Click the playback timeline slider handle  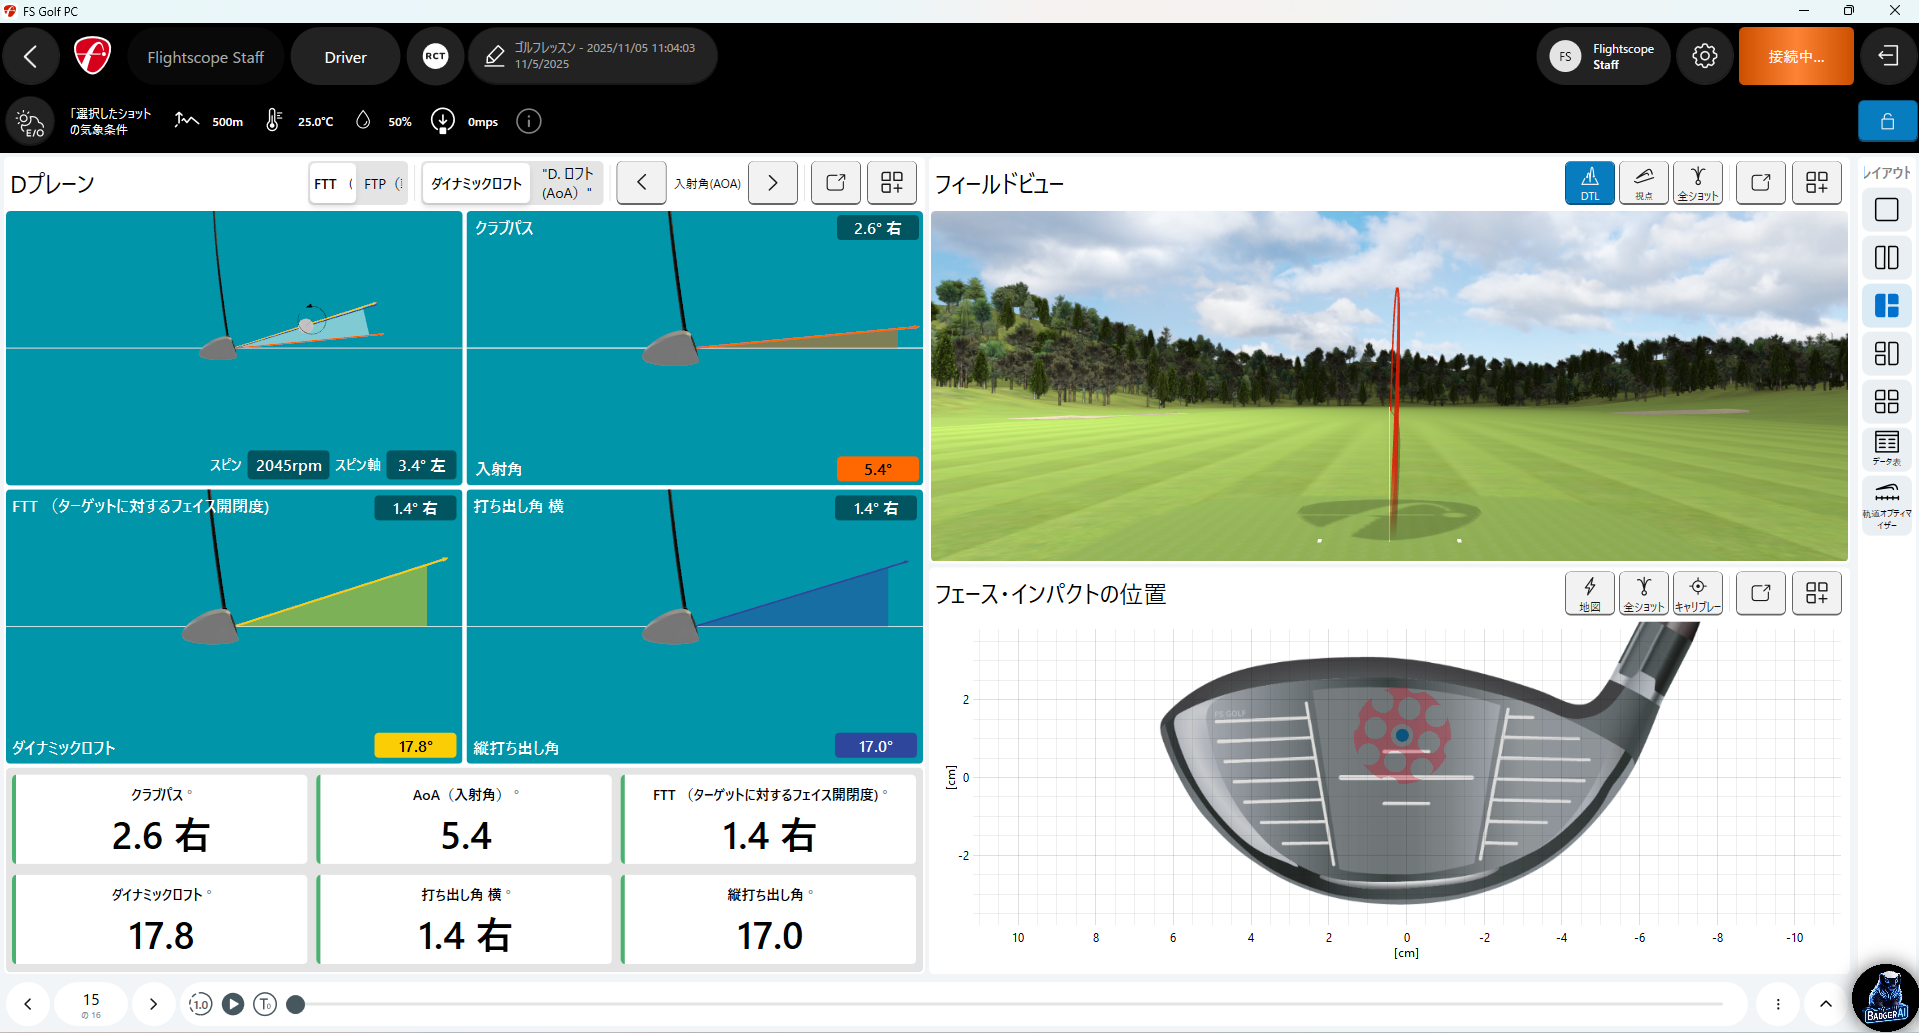click(295, 1004)
